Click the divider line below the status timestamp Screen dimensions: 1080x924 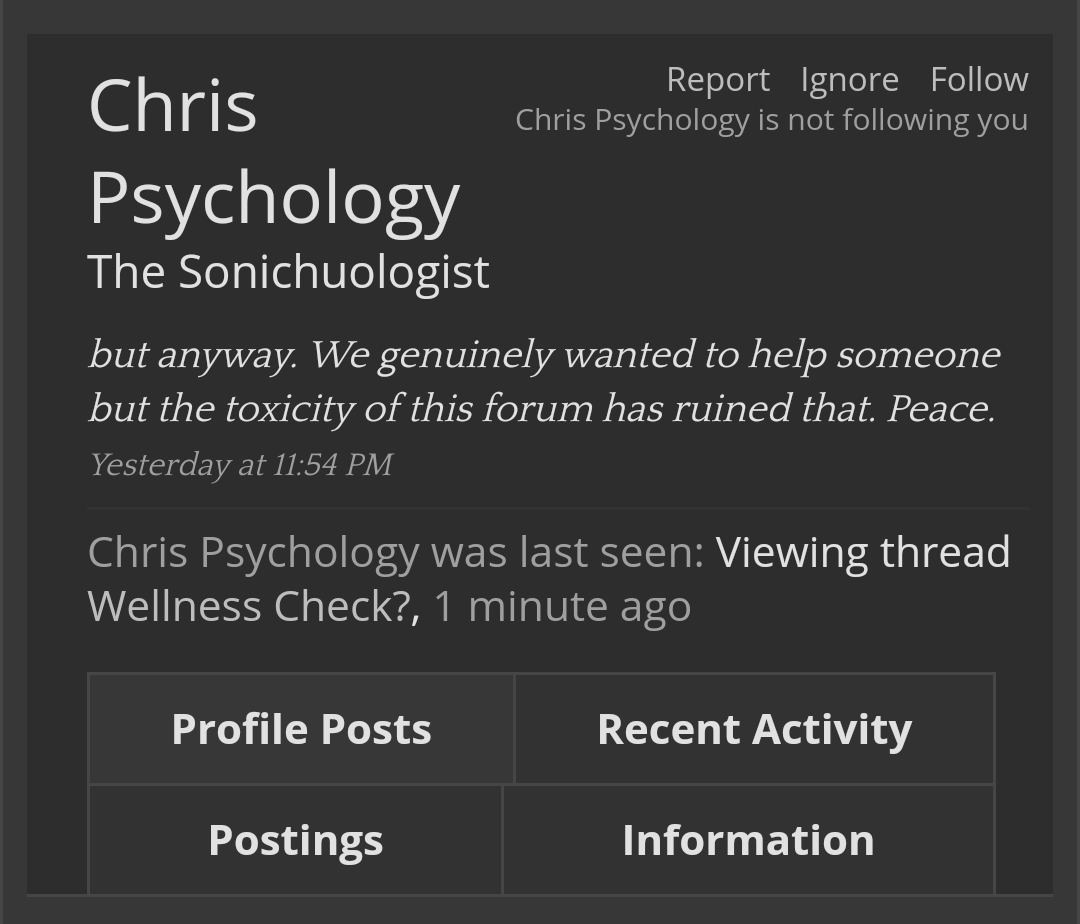[x=558, y=508]
